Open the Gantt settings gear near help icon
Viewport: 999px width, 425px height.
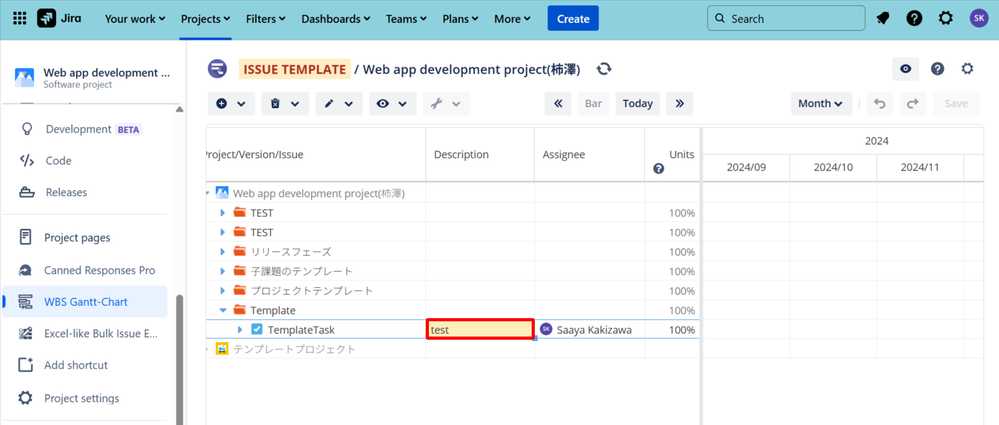[x=967, y=69]
